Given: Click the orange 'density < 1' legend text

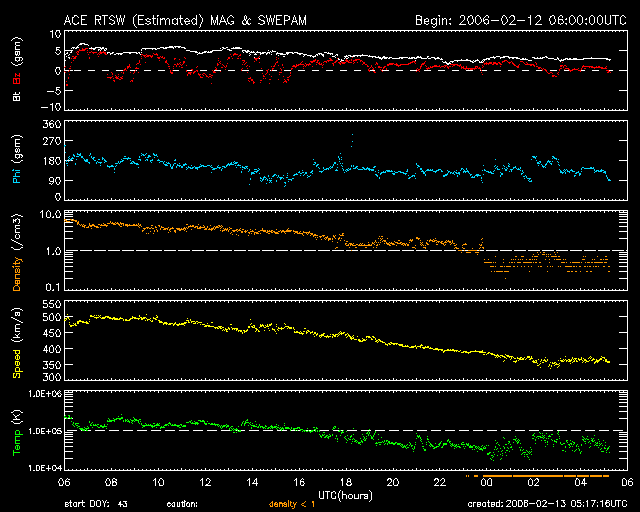Looking at the screenshot, I should tap(292, 504).
